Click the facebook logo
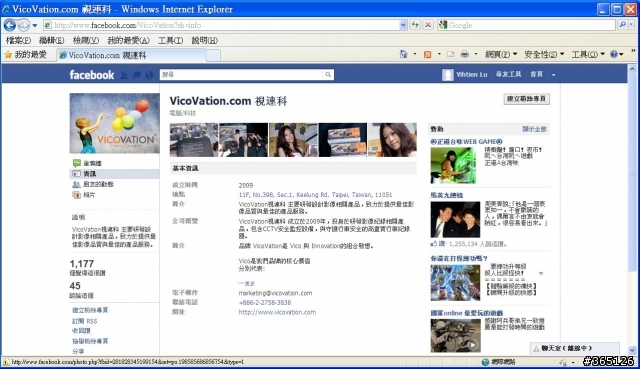The height and width of the screenshot is (369, 640). pos(92,75)
